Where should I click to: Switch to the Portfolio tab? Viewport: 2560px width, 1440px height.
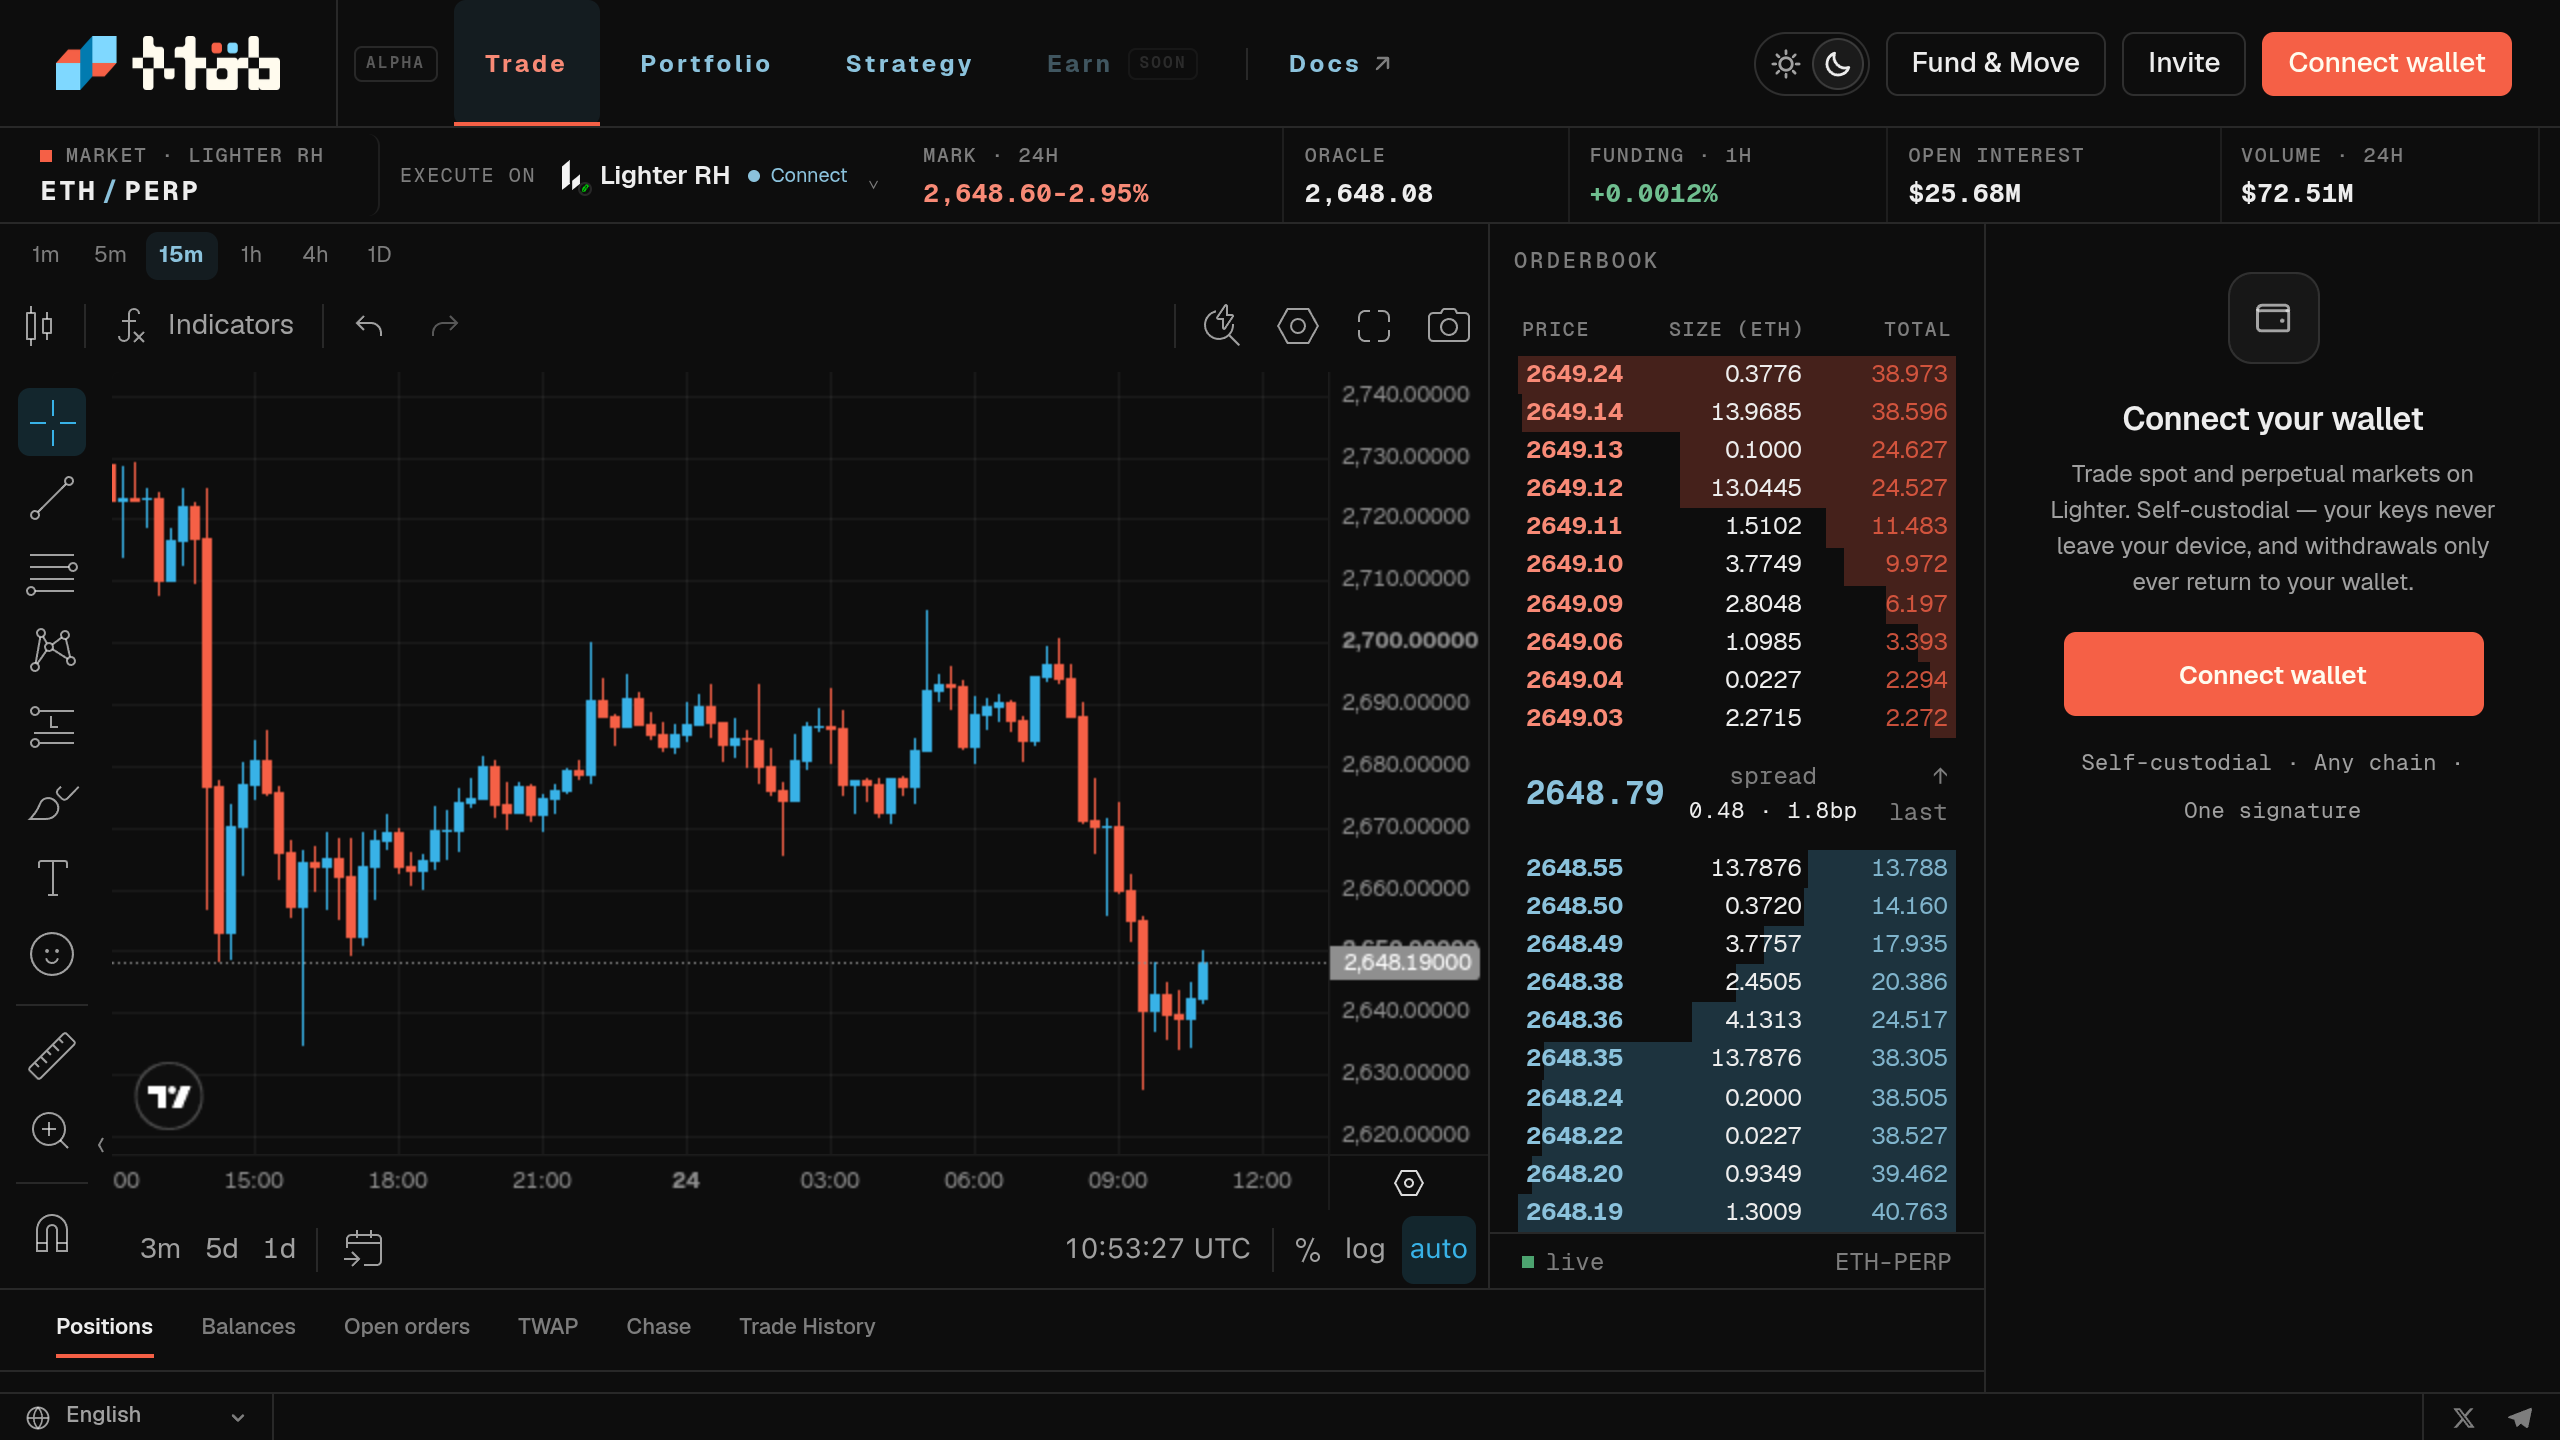click(705, 64)
